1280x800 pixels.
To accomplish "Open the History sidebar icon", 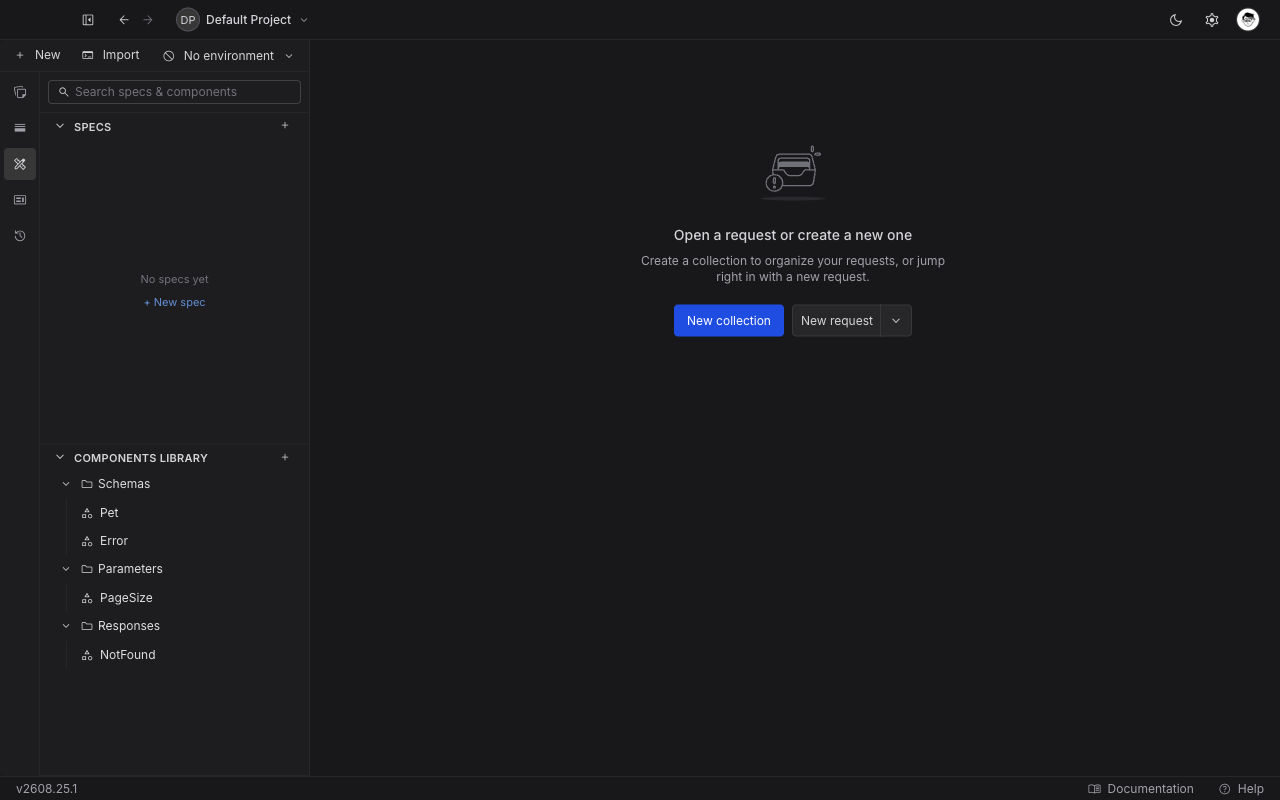I will tap(20, 236).
